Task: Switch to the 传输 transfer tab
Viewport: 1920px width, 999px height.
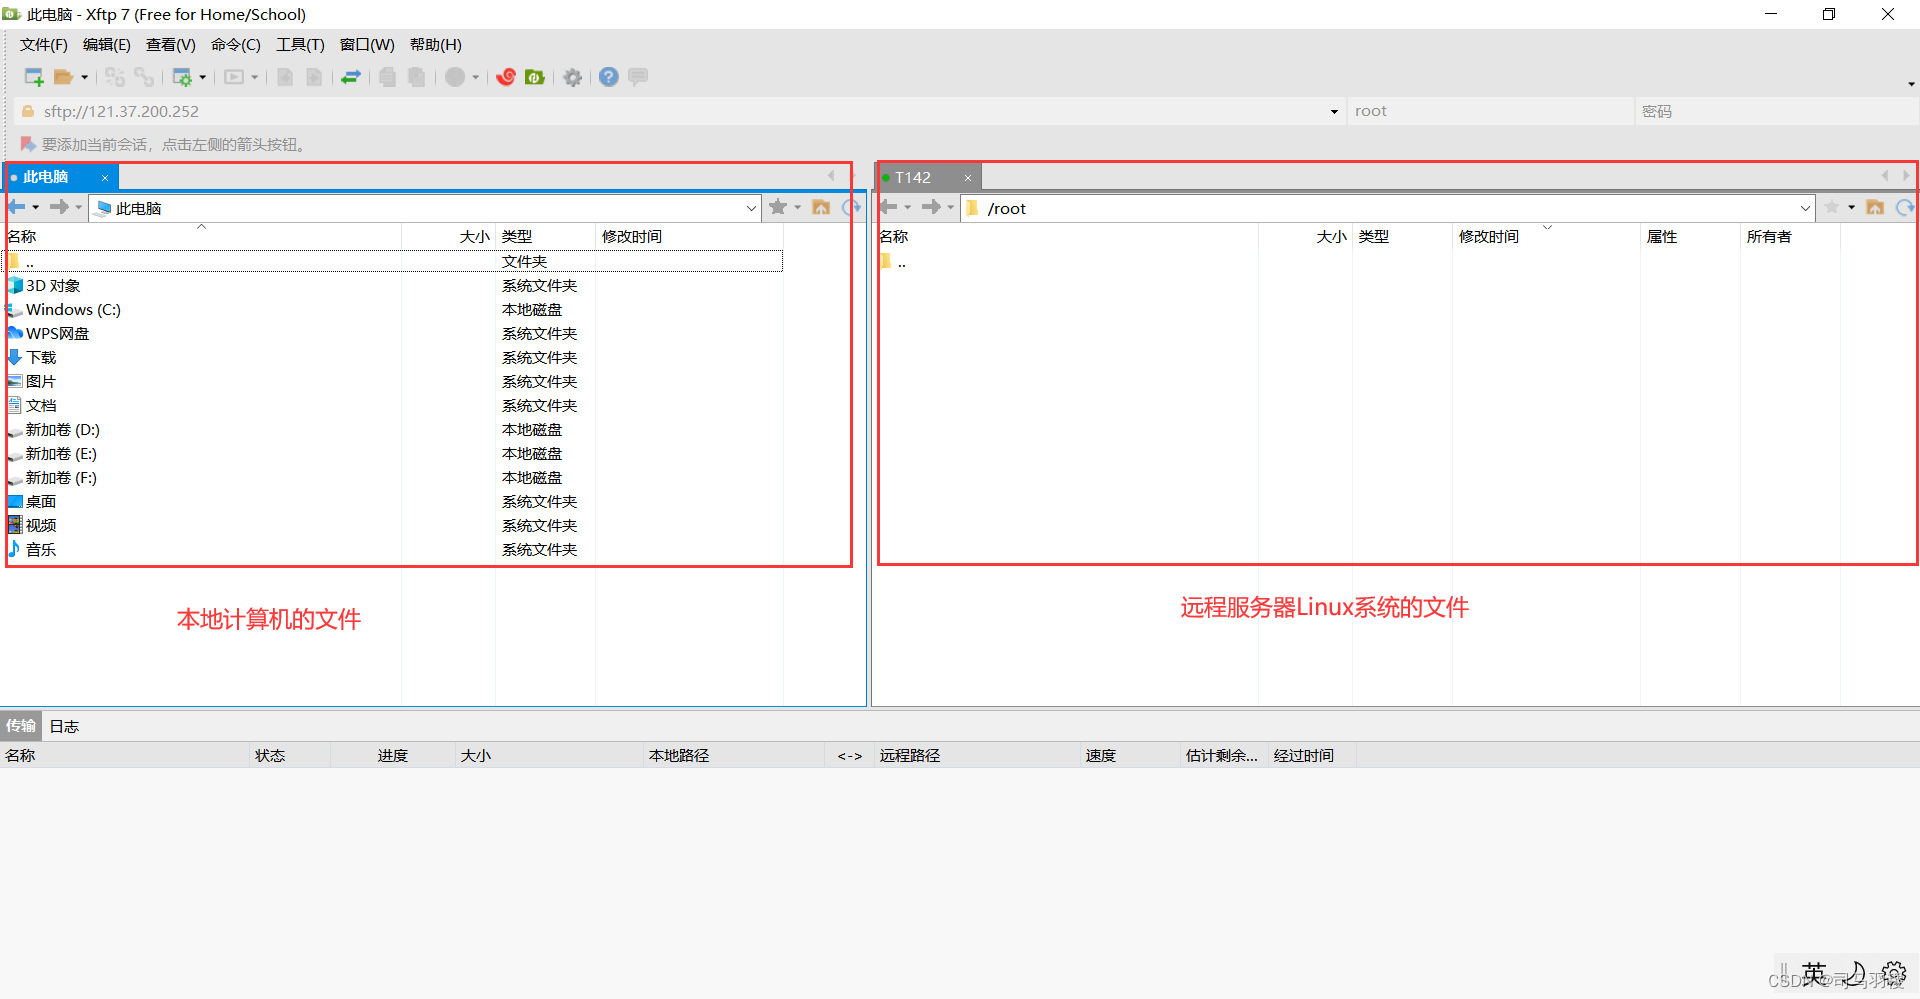Action: [21, 726]
